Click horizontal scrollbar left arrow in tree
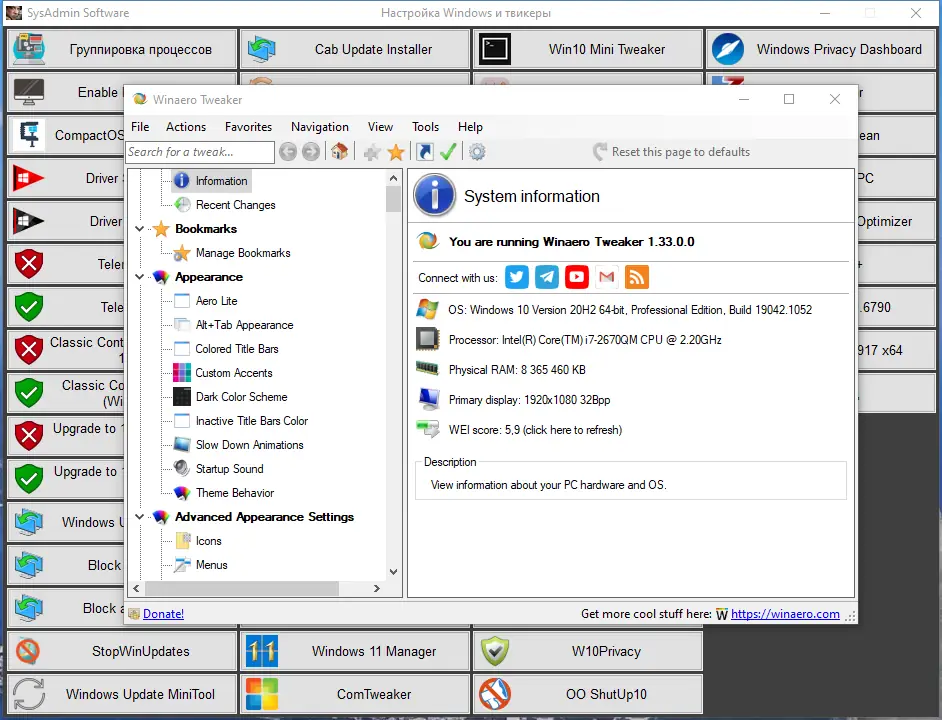Screen dimensions: 942x720 [136, 588]
